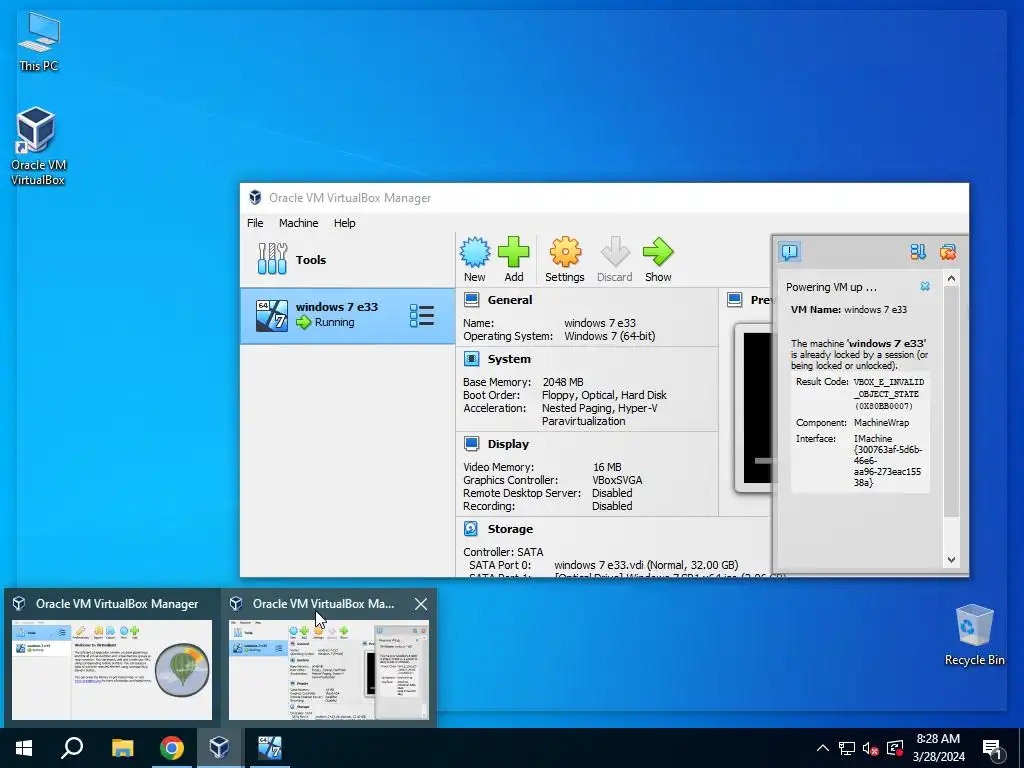Select the Tools entry in the sidebar
Viewport: 1024px width, 768px height.
(x=347, y=259)
